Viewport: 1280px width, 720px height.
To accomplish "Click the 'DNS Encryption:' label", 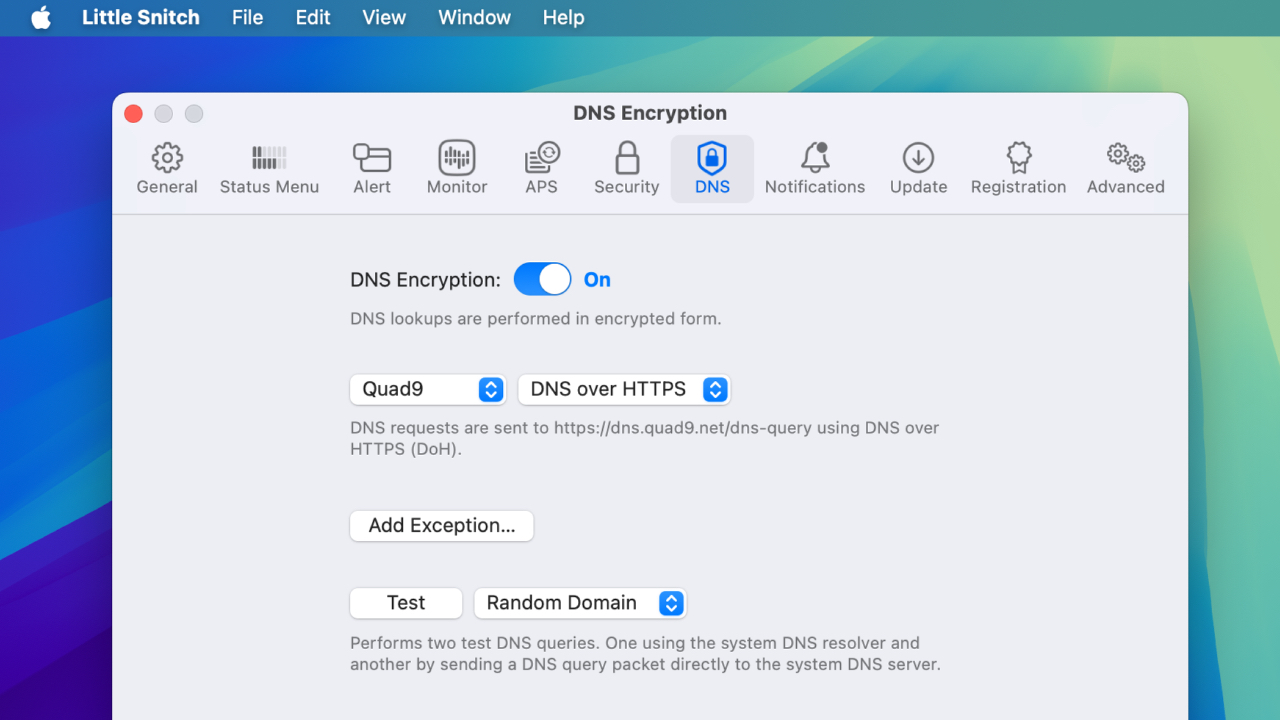I will click(x=425, y=280).
